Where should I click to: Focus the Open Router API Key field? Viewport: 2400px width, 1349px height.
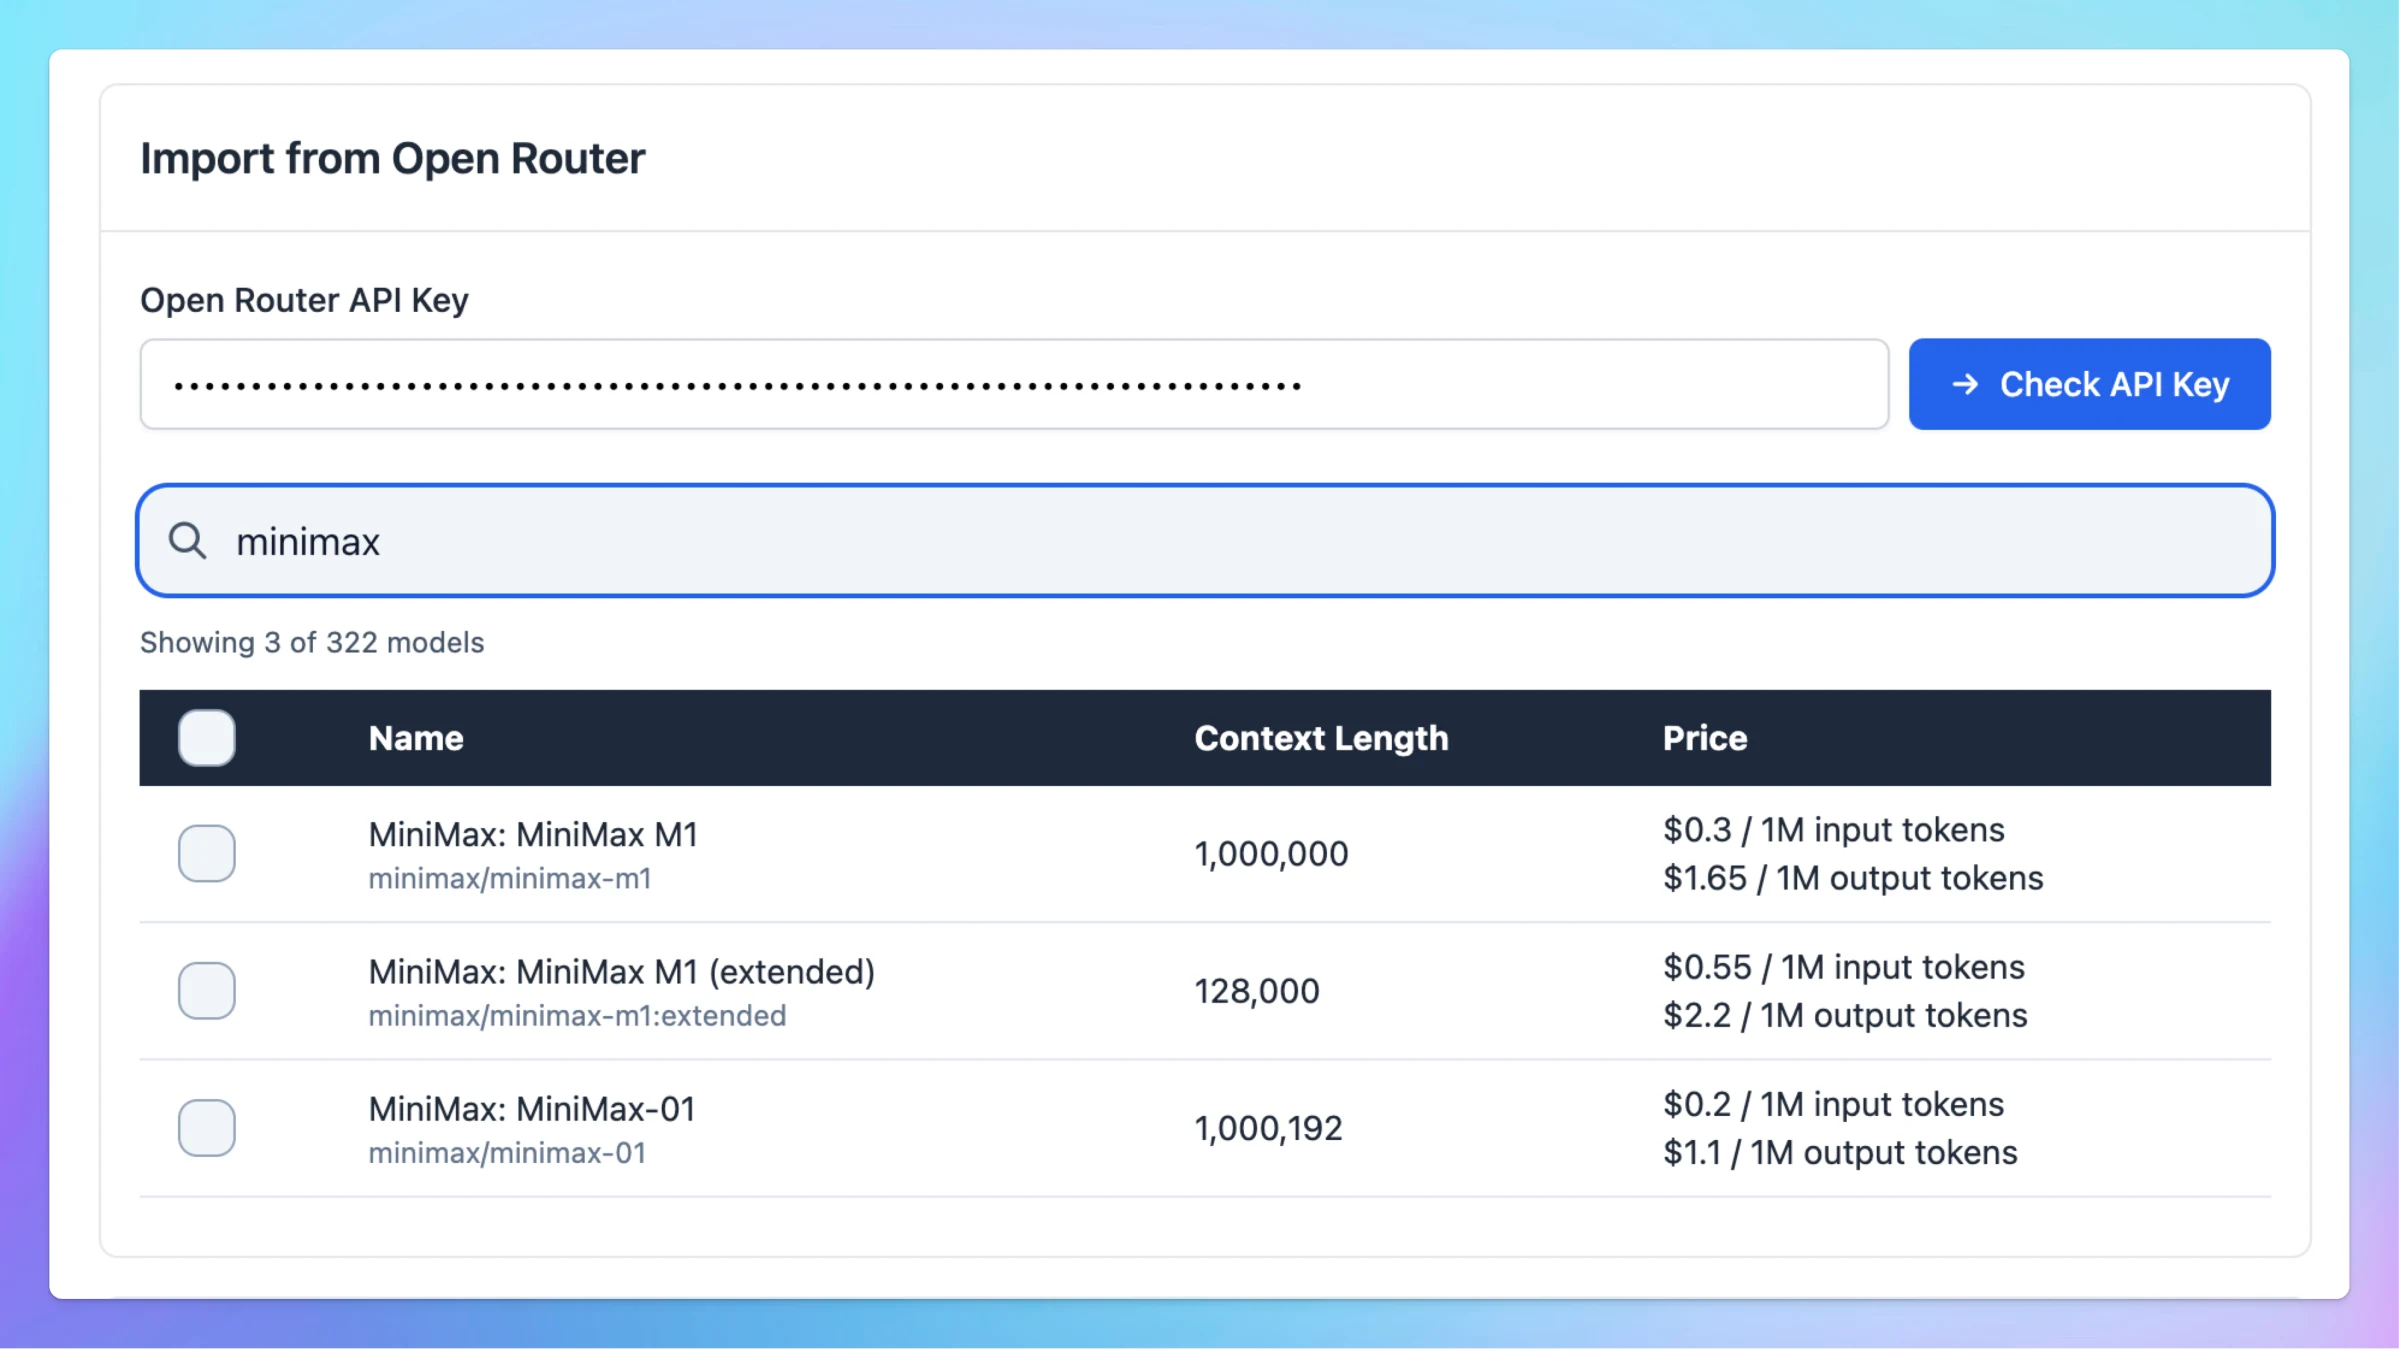pos(1014,384)
